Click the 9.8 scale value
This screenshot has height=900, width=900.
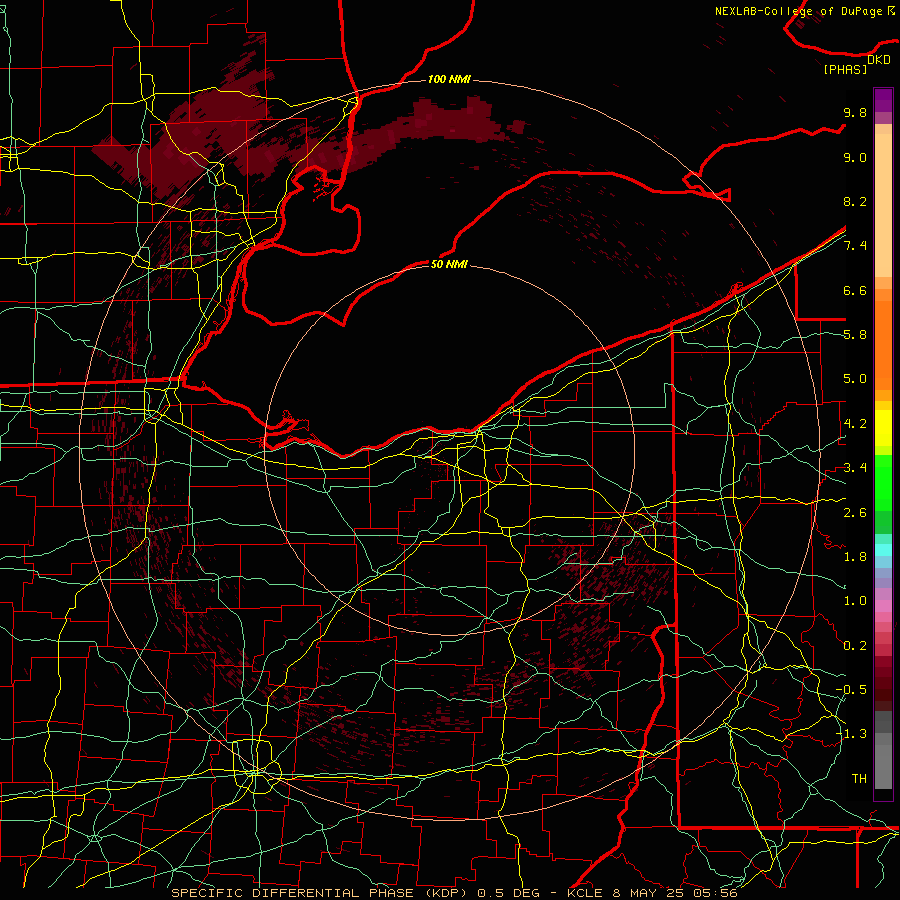click(855, 112)
